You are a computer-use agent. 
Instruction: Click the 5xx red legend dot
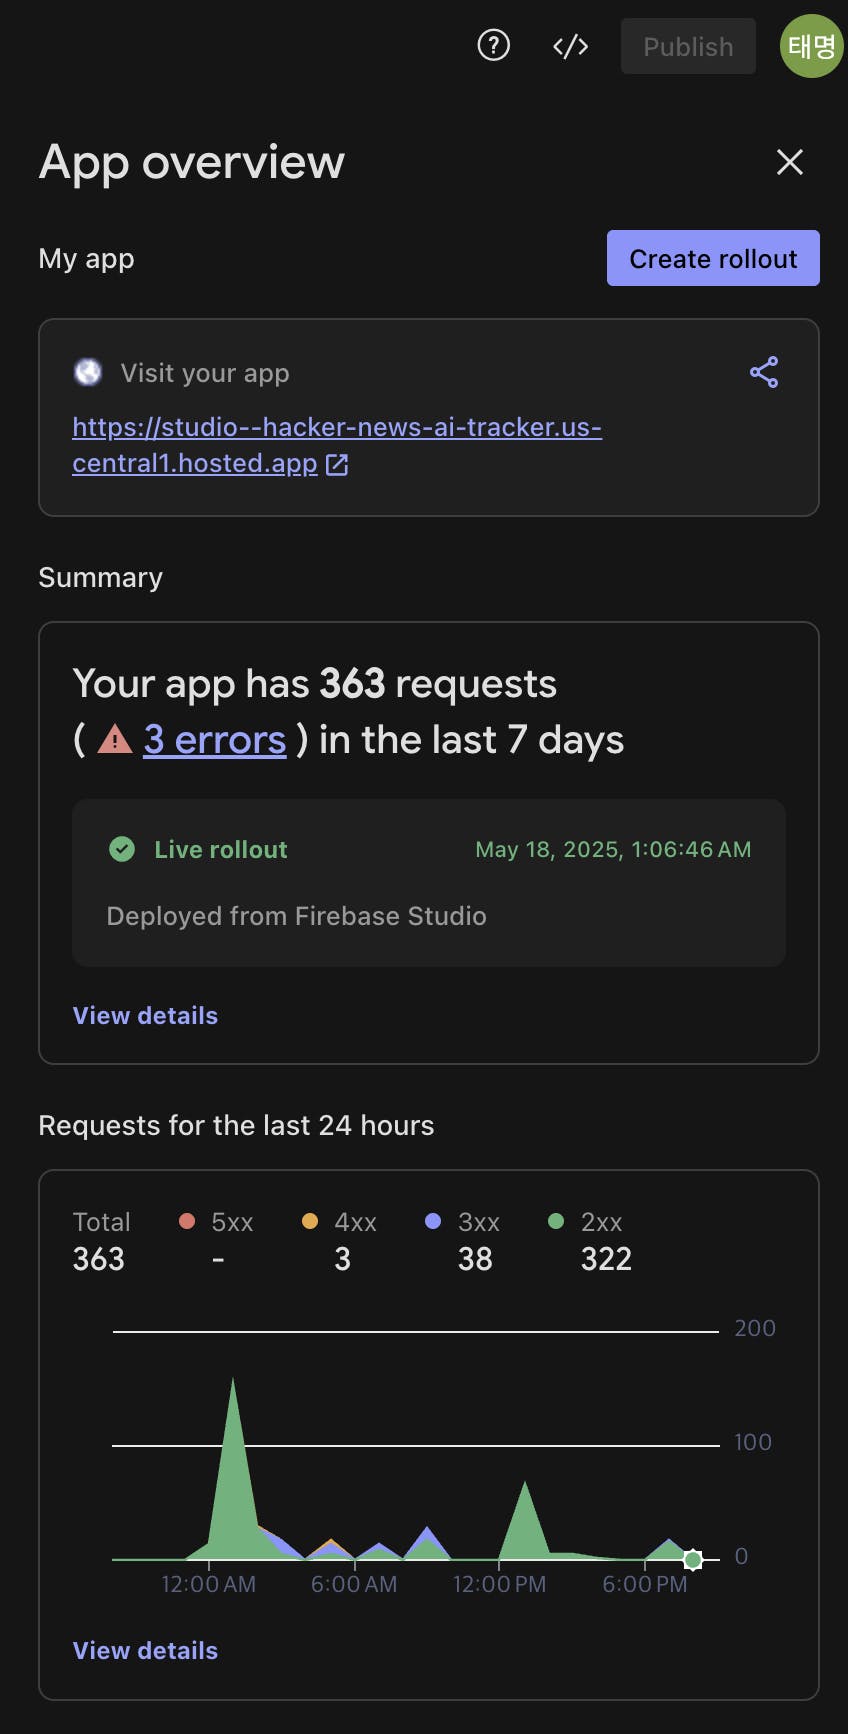186,1221
